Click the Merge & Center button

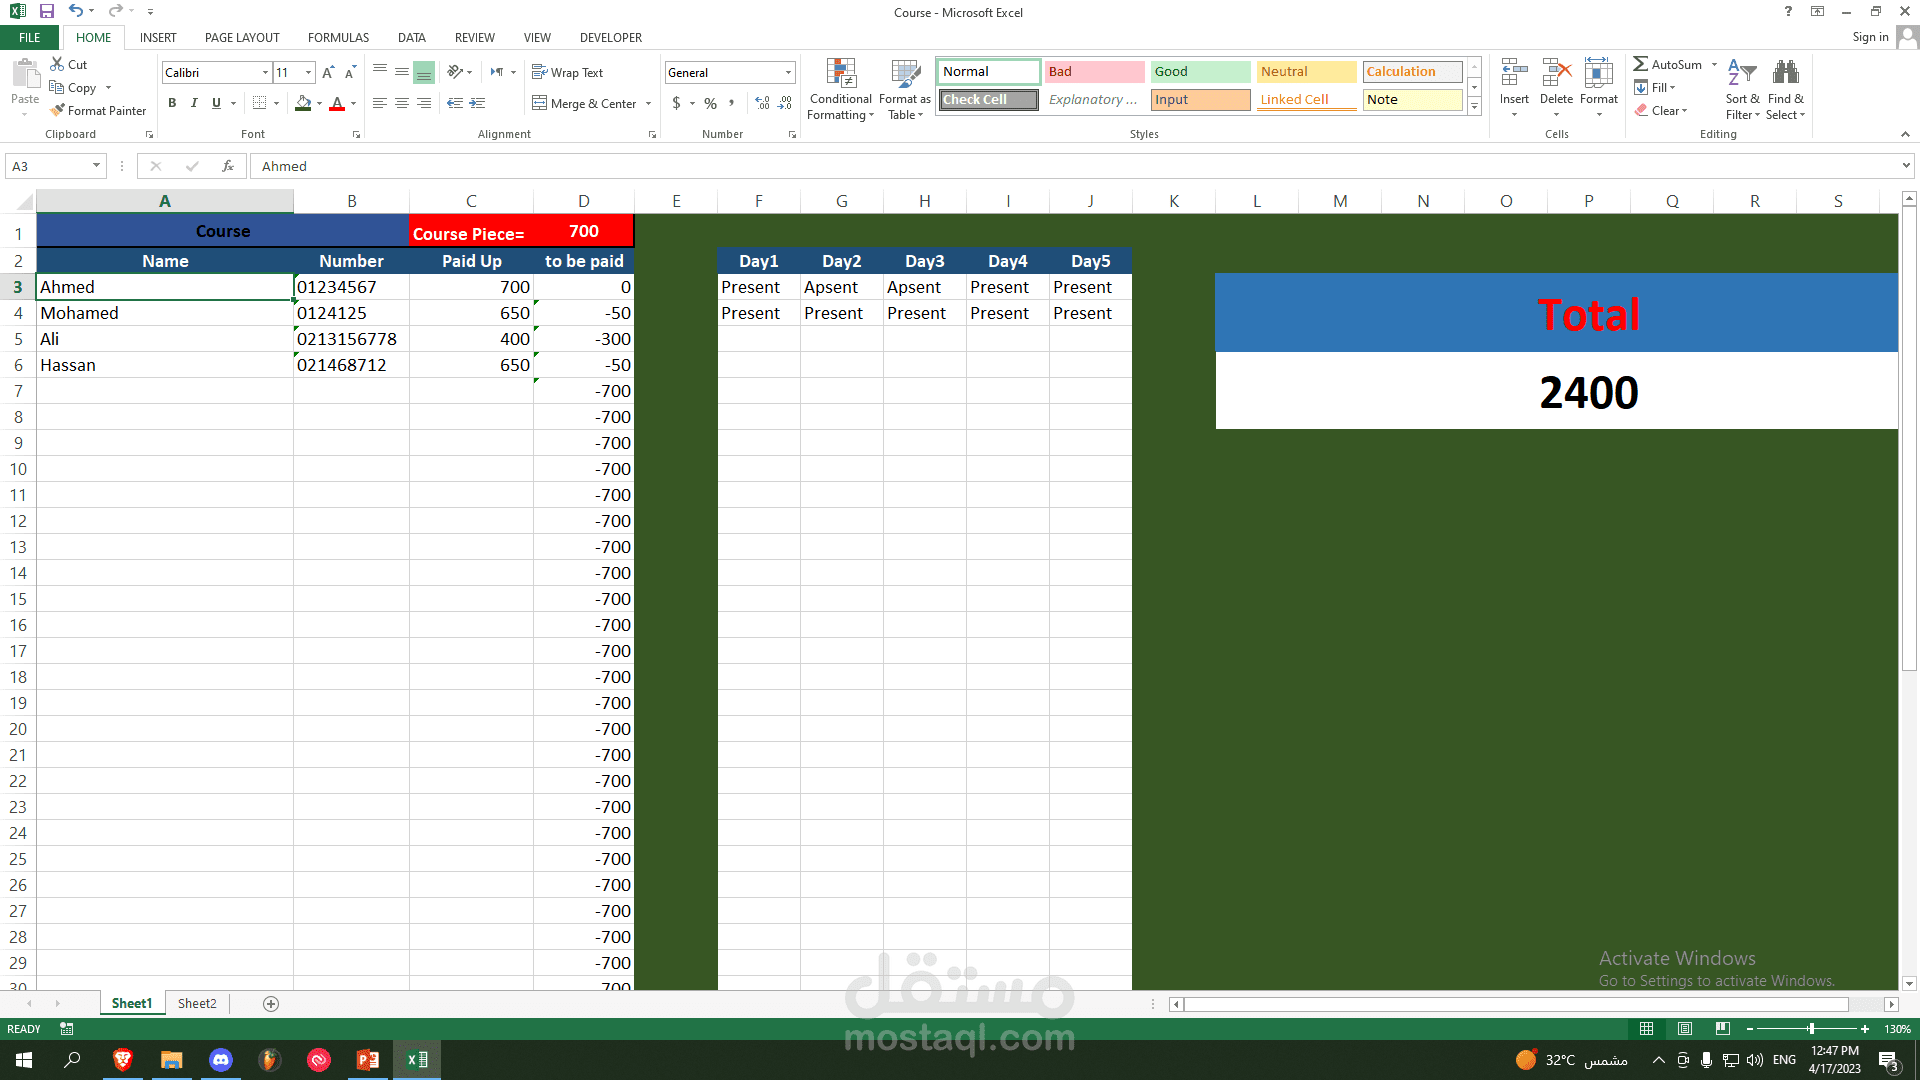click(x=584, y=103)
